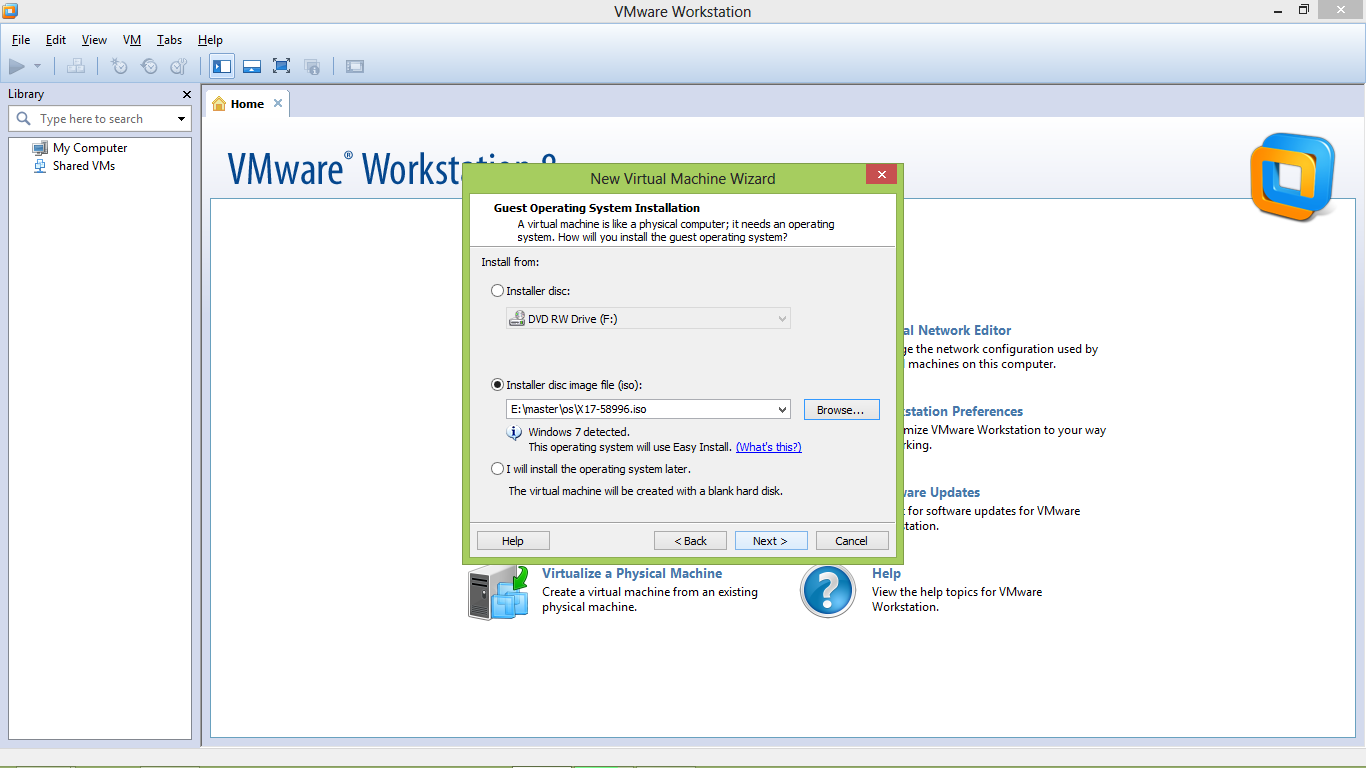The image size is (1366, 768).
Task: Click the ISO image path field
Action: click(648, 409)
